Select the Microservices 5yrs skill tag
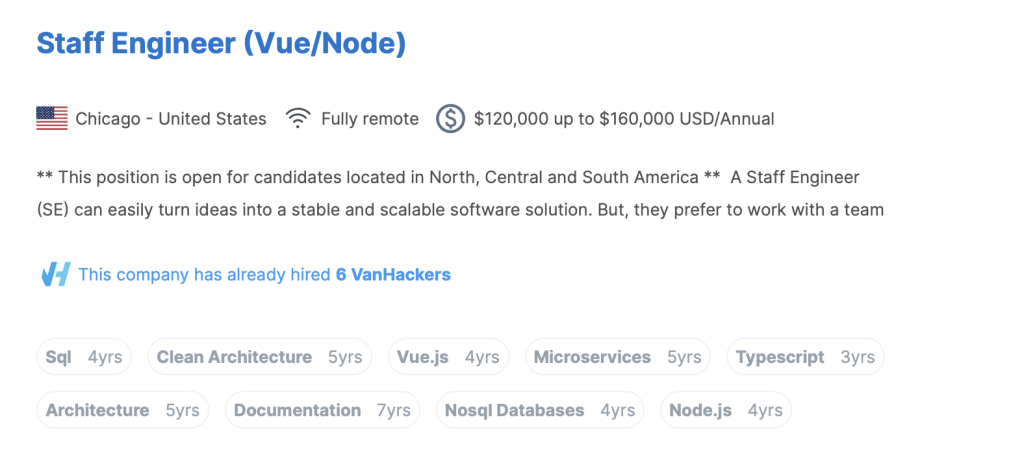Screen dimensions: 1024x461 pyautogui.click(x=618, y=357)
